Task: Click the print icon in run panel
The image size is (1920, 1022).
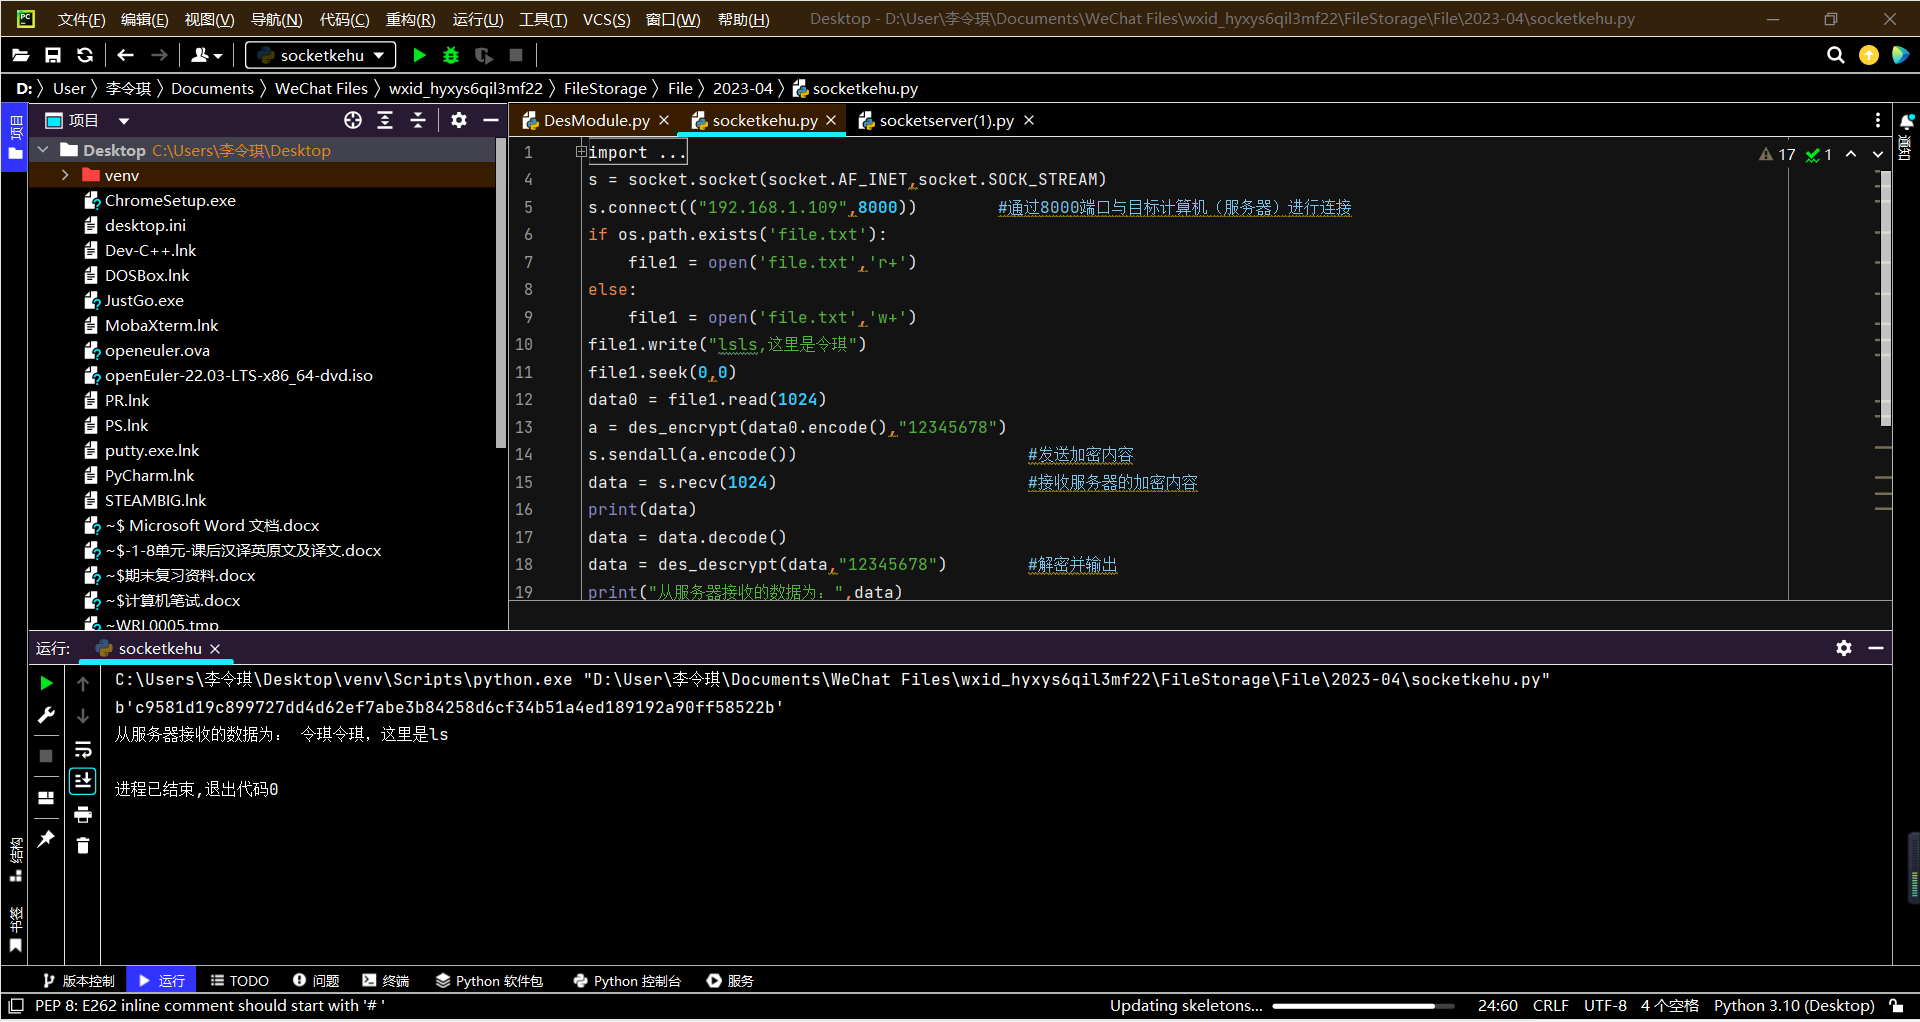Action: pyautogui.click(x=83, y=814)
